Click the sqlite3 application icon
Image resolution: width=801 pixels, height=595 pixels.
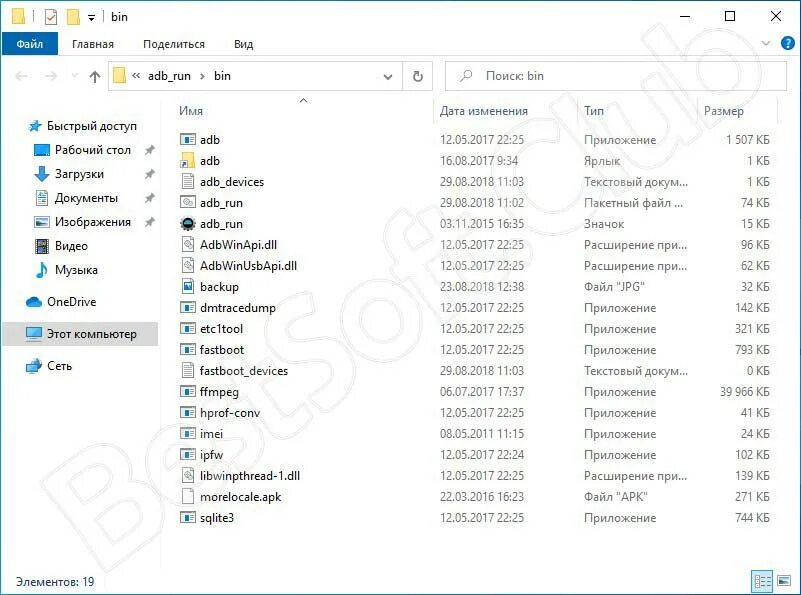click(188, 517)
